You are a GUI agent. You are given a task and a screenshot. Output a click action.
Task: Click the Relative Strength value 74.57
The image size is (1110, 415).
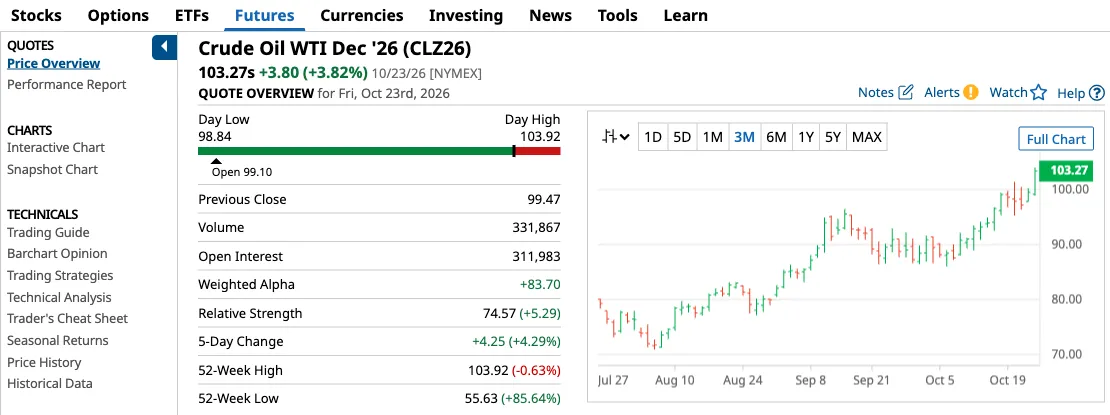(x=498, y=313)
